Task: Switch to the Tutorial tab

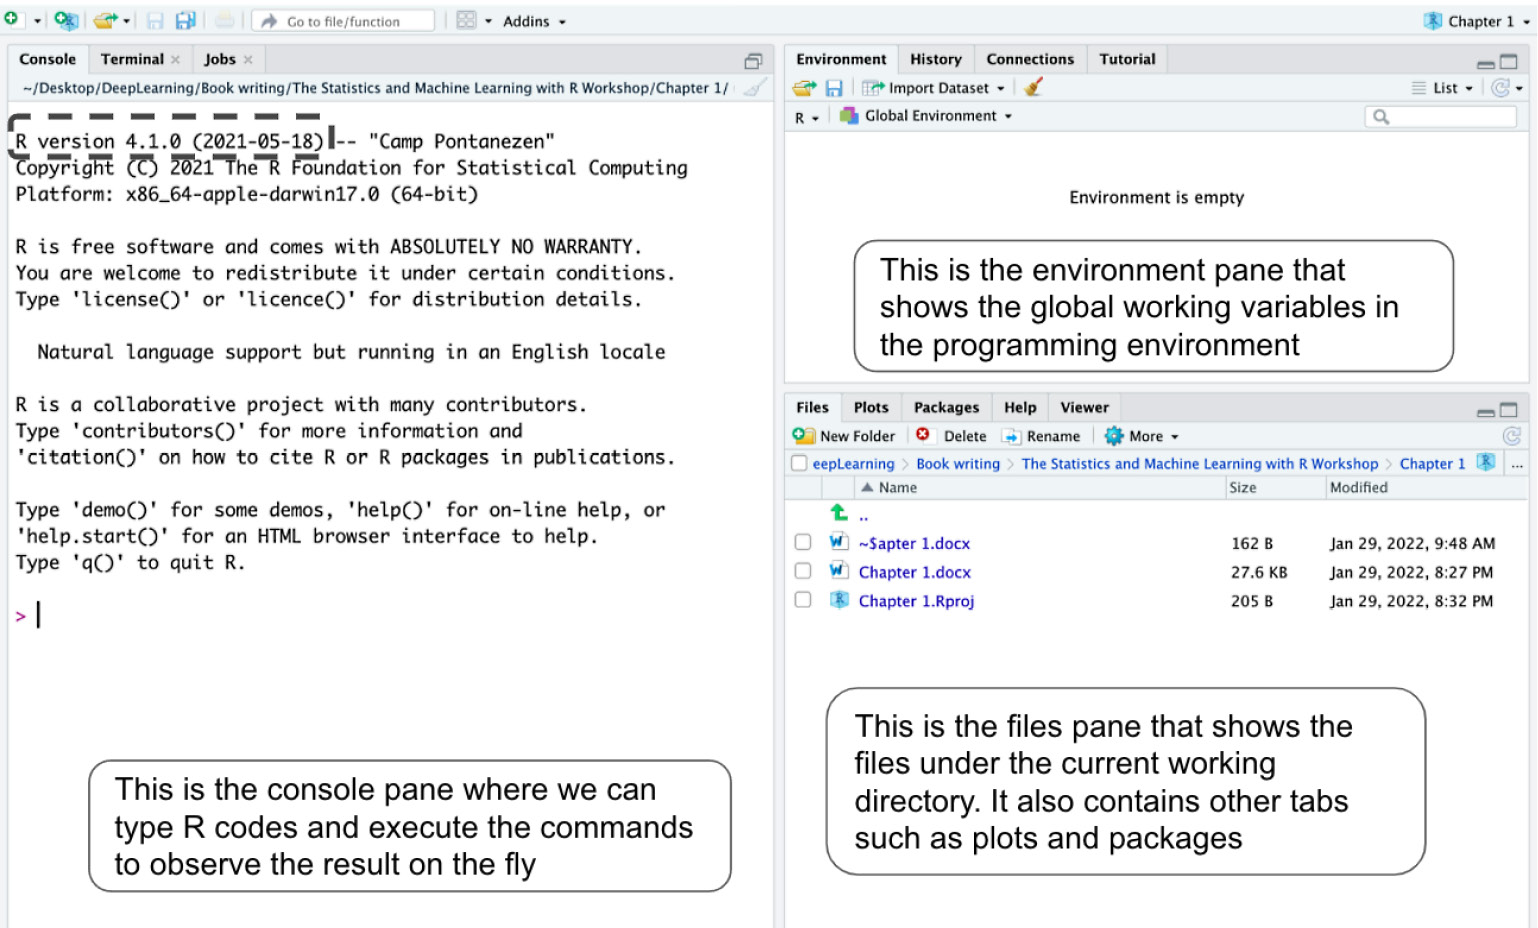Action: tap(1127, 59)
